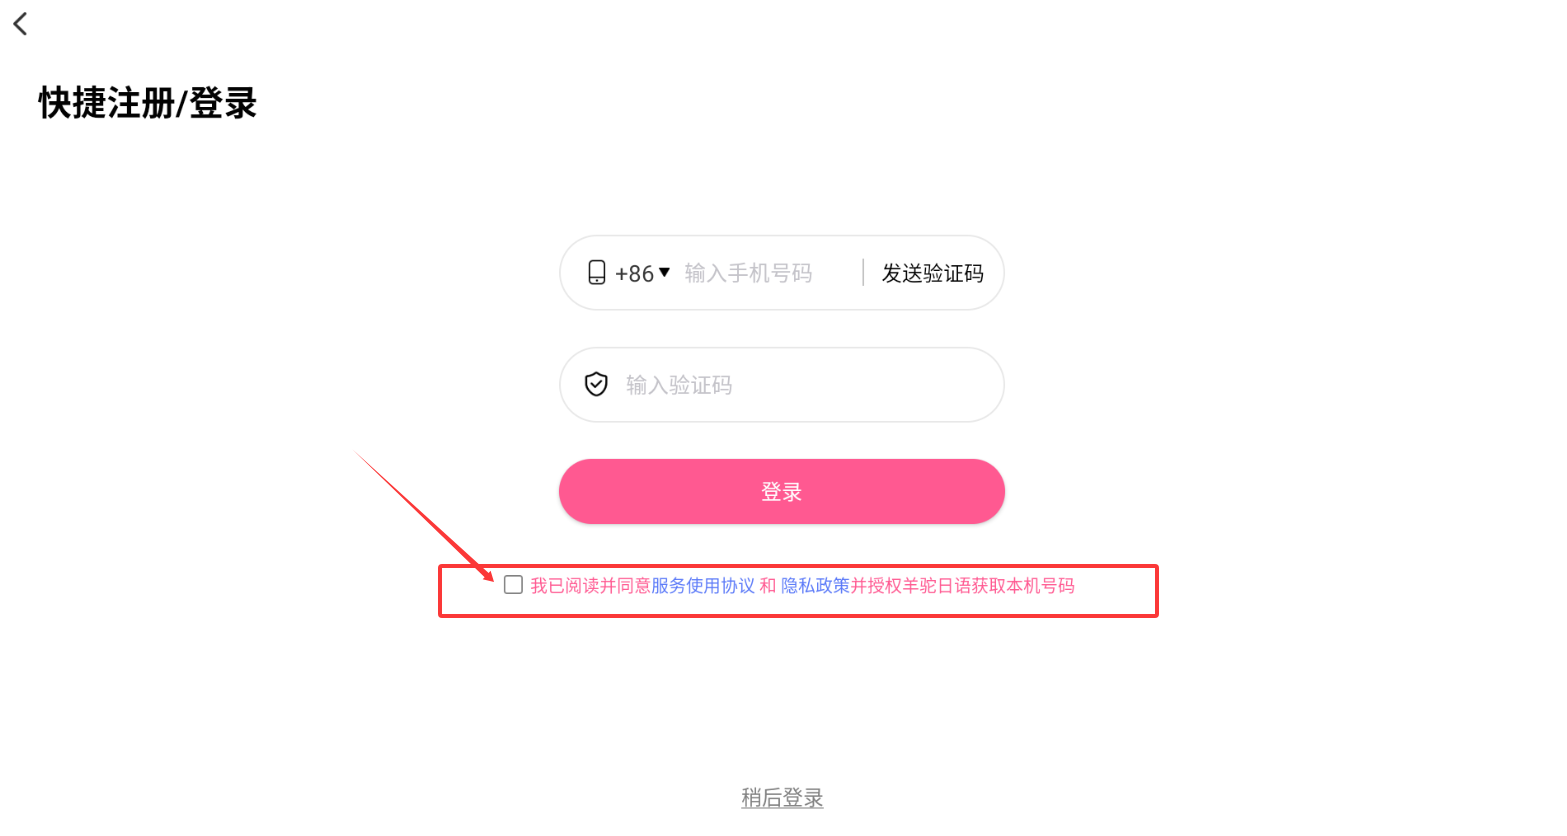Expand the small triangle beside +86
Image resolution: width=1567 pixels, height=836 pixels.
[664, 272]
